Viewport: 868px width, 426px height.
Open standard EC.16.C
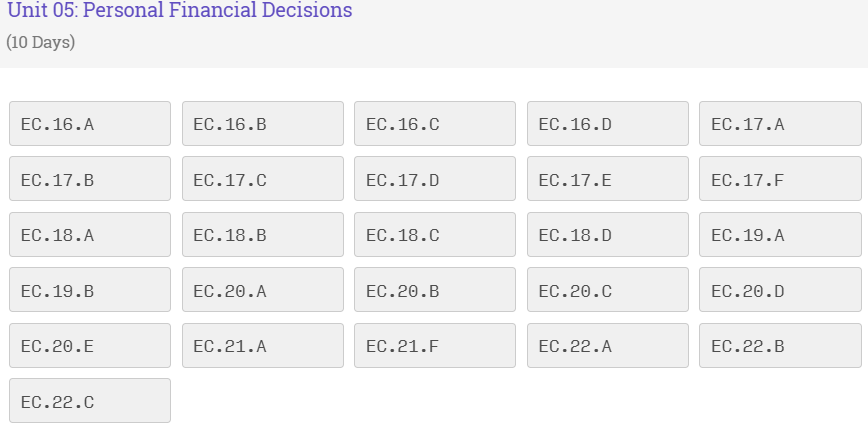pyautogui.click(x=435, y=124)
